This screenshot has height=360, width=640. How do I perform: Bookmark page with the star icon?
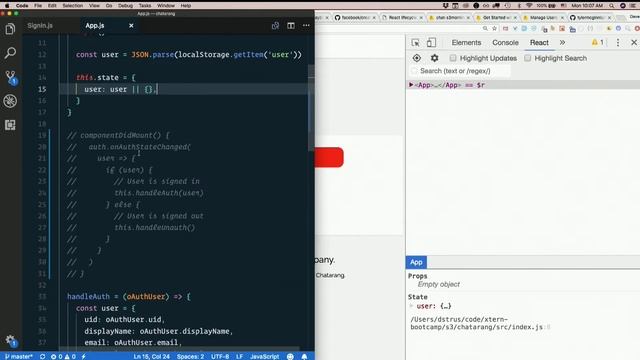(494, 29)
